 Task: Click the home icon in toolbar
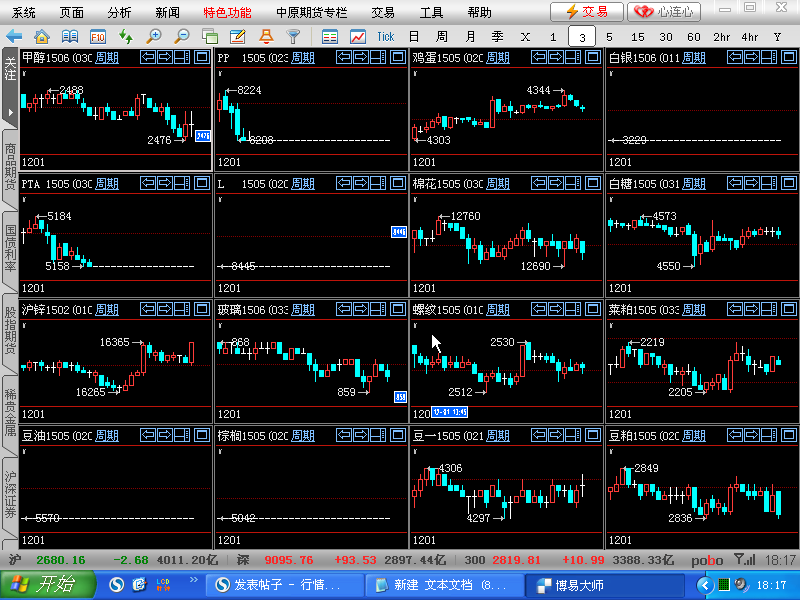[x=42, y=36]
